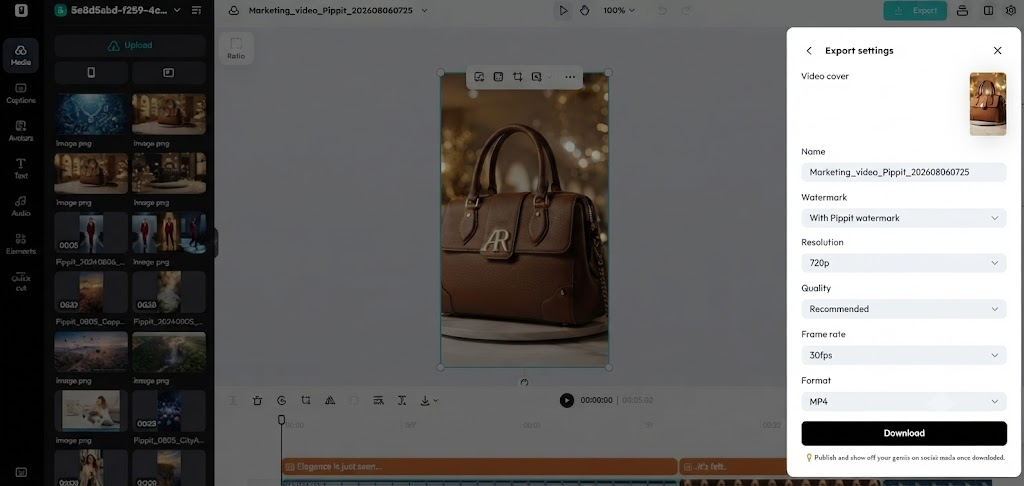The height and width of the screenshot is (486, 1024).
Task: Select the blue jewelry image thumbnail
Action: [x=91, y=114]
